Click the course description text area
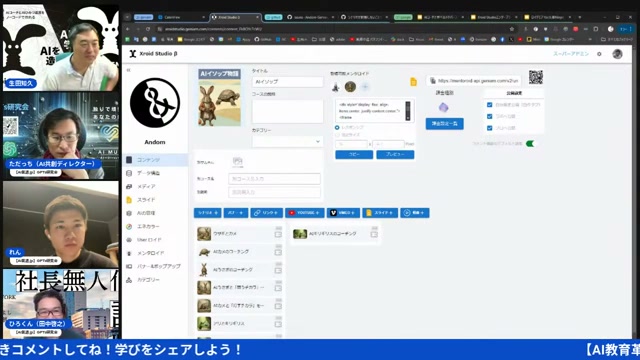Viewport: 640px width, 360px height. 287,111
